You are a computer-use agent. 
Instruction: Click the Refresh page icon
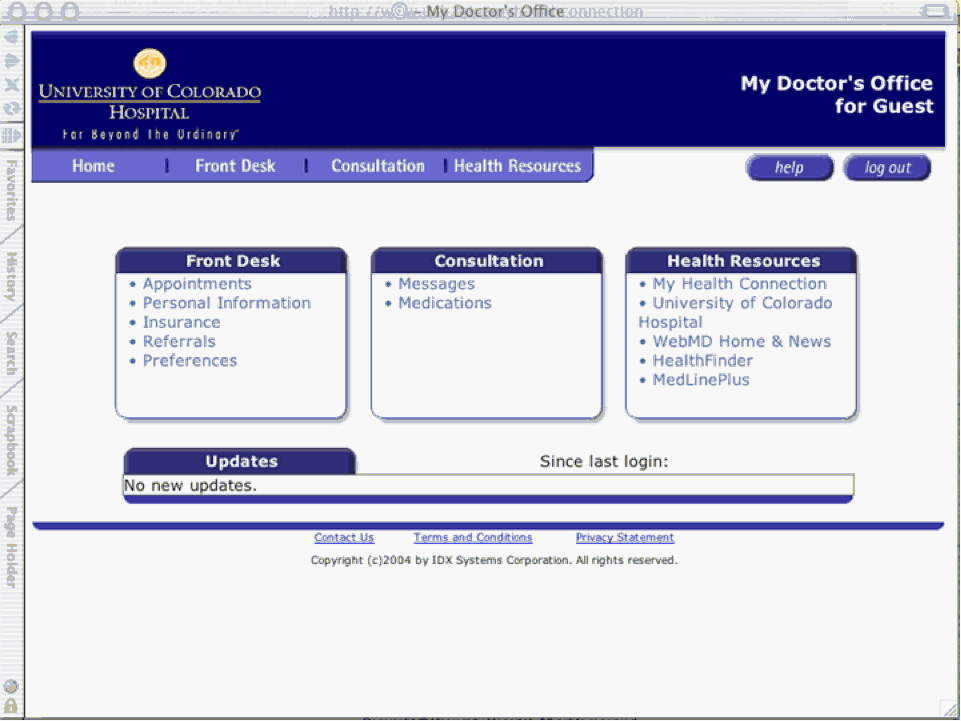pyautogui.click(x=12, y=109)
